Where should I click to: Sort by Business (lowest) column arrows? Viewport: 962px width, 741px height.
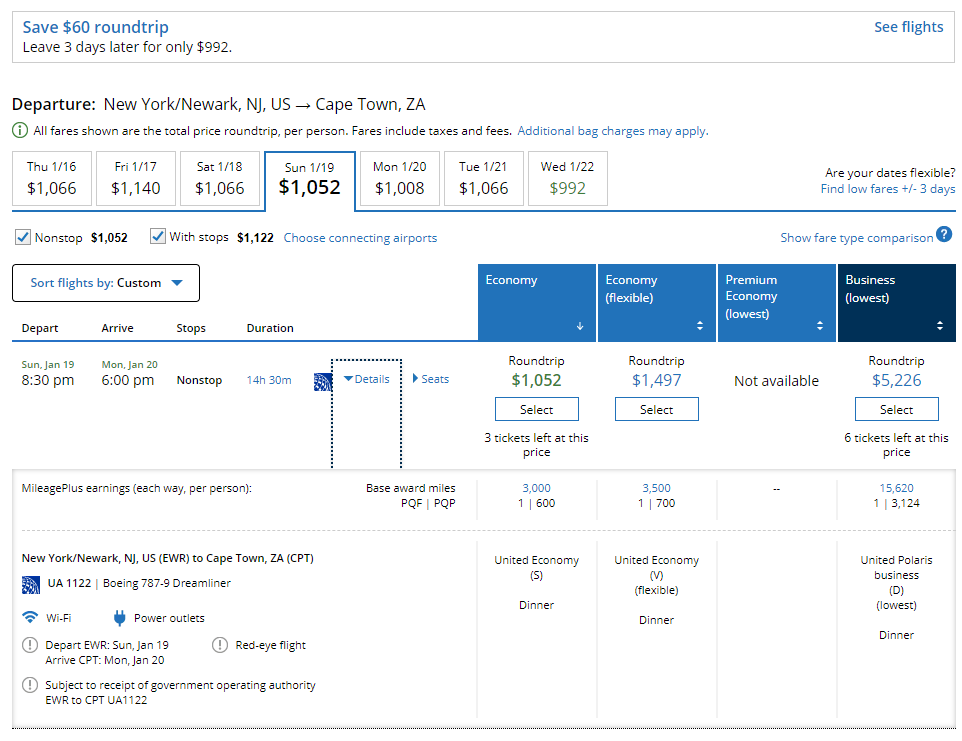coord(940,326)
